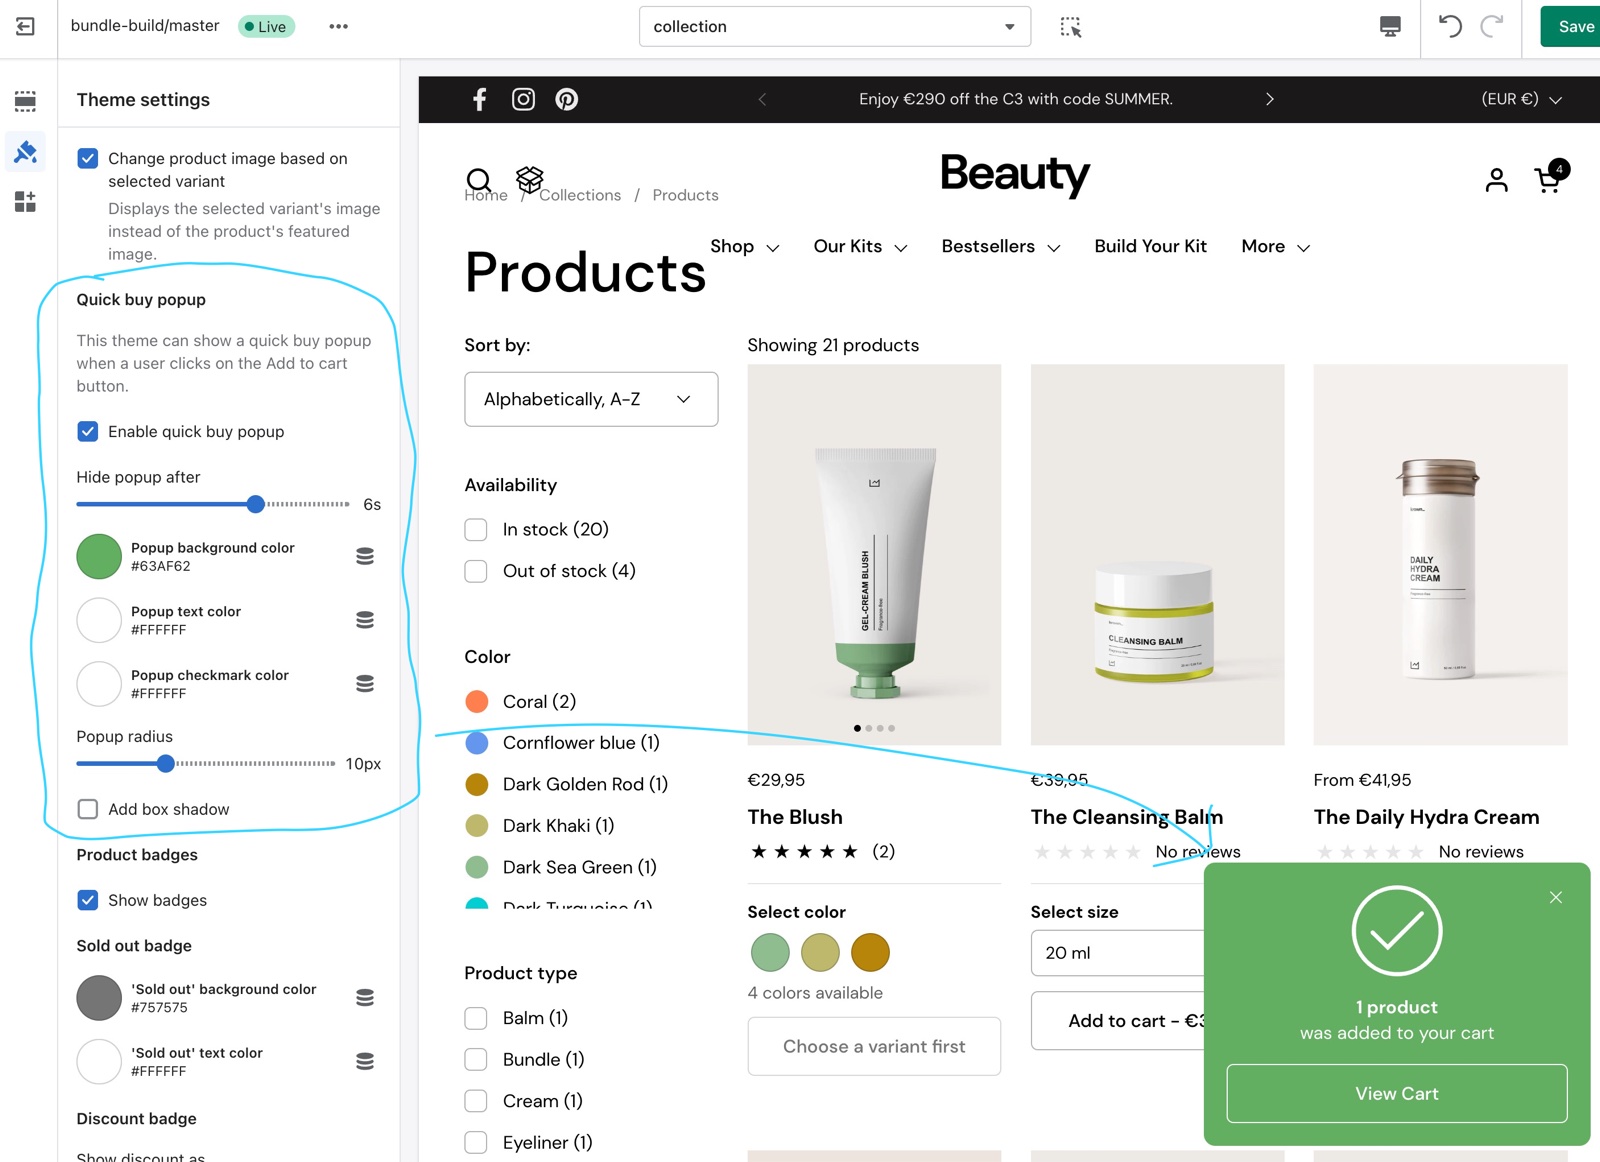1600x1162 pixels.
Task: Open the Alphabetically, A-Z sort dropdown
Action: [591, 399]
